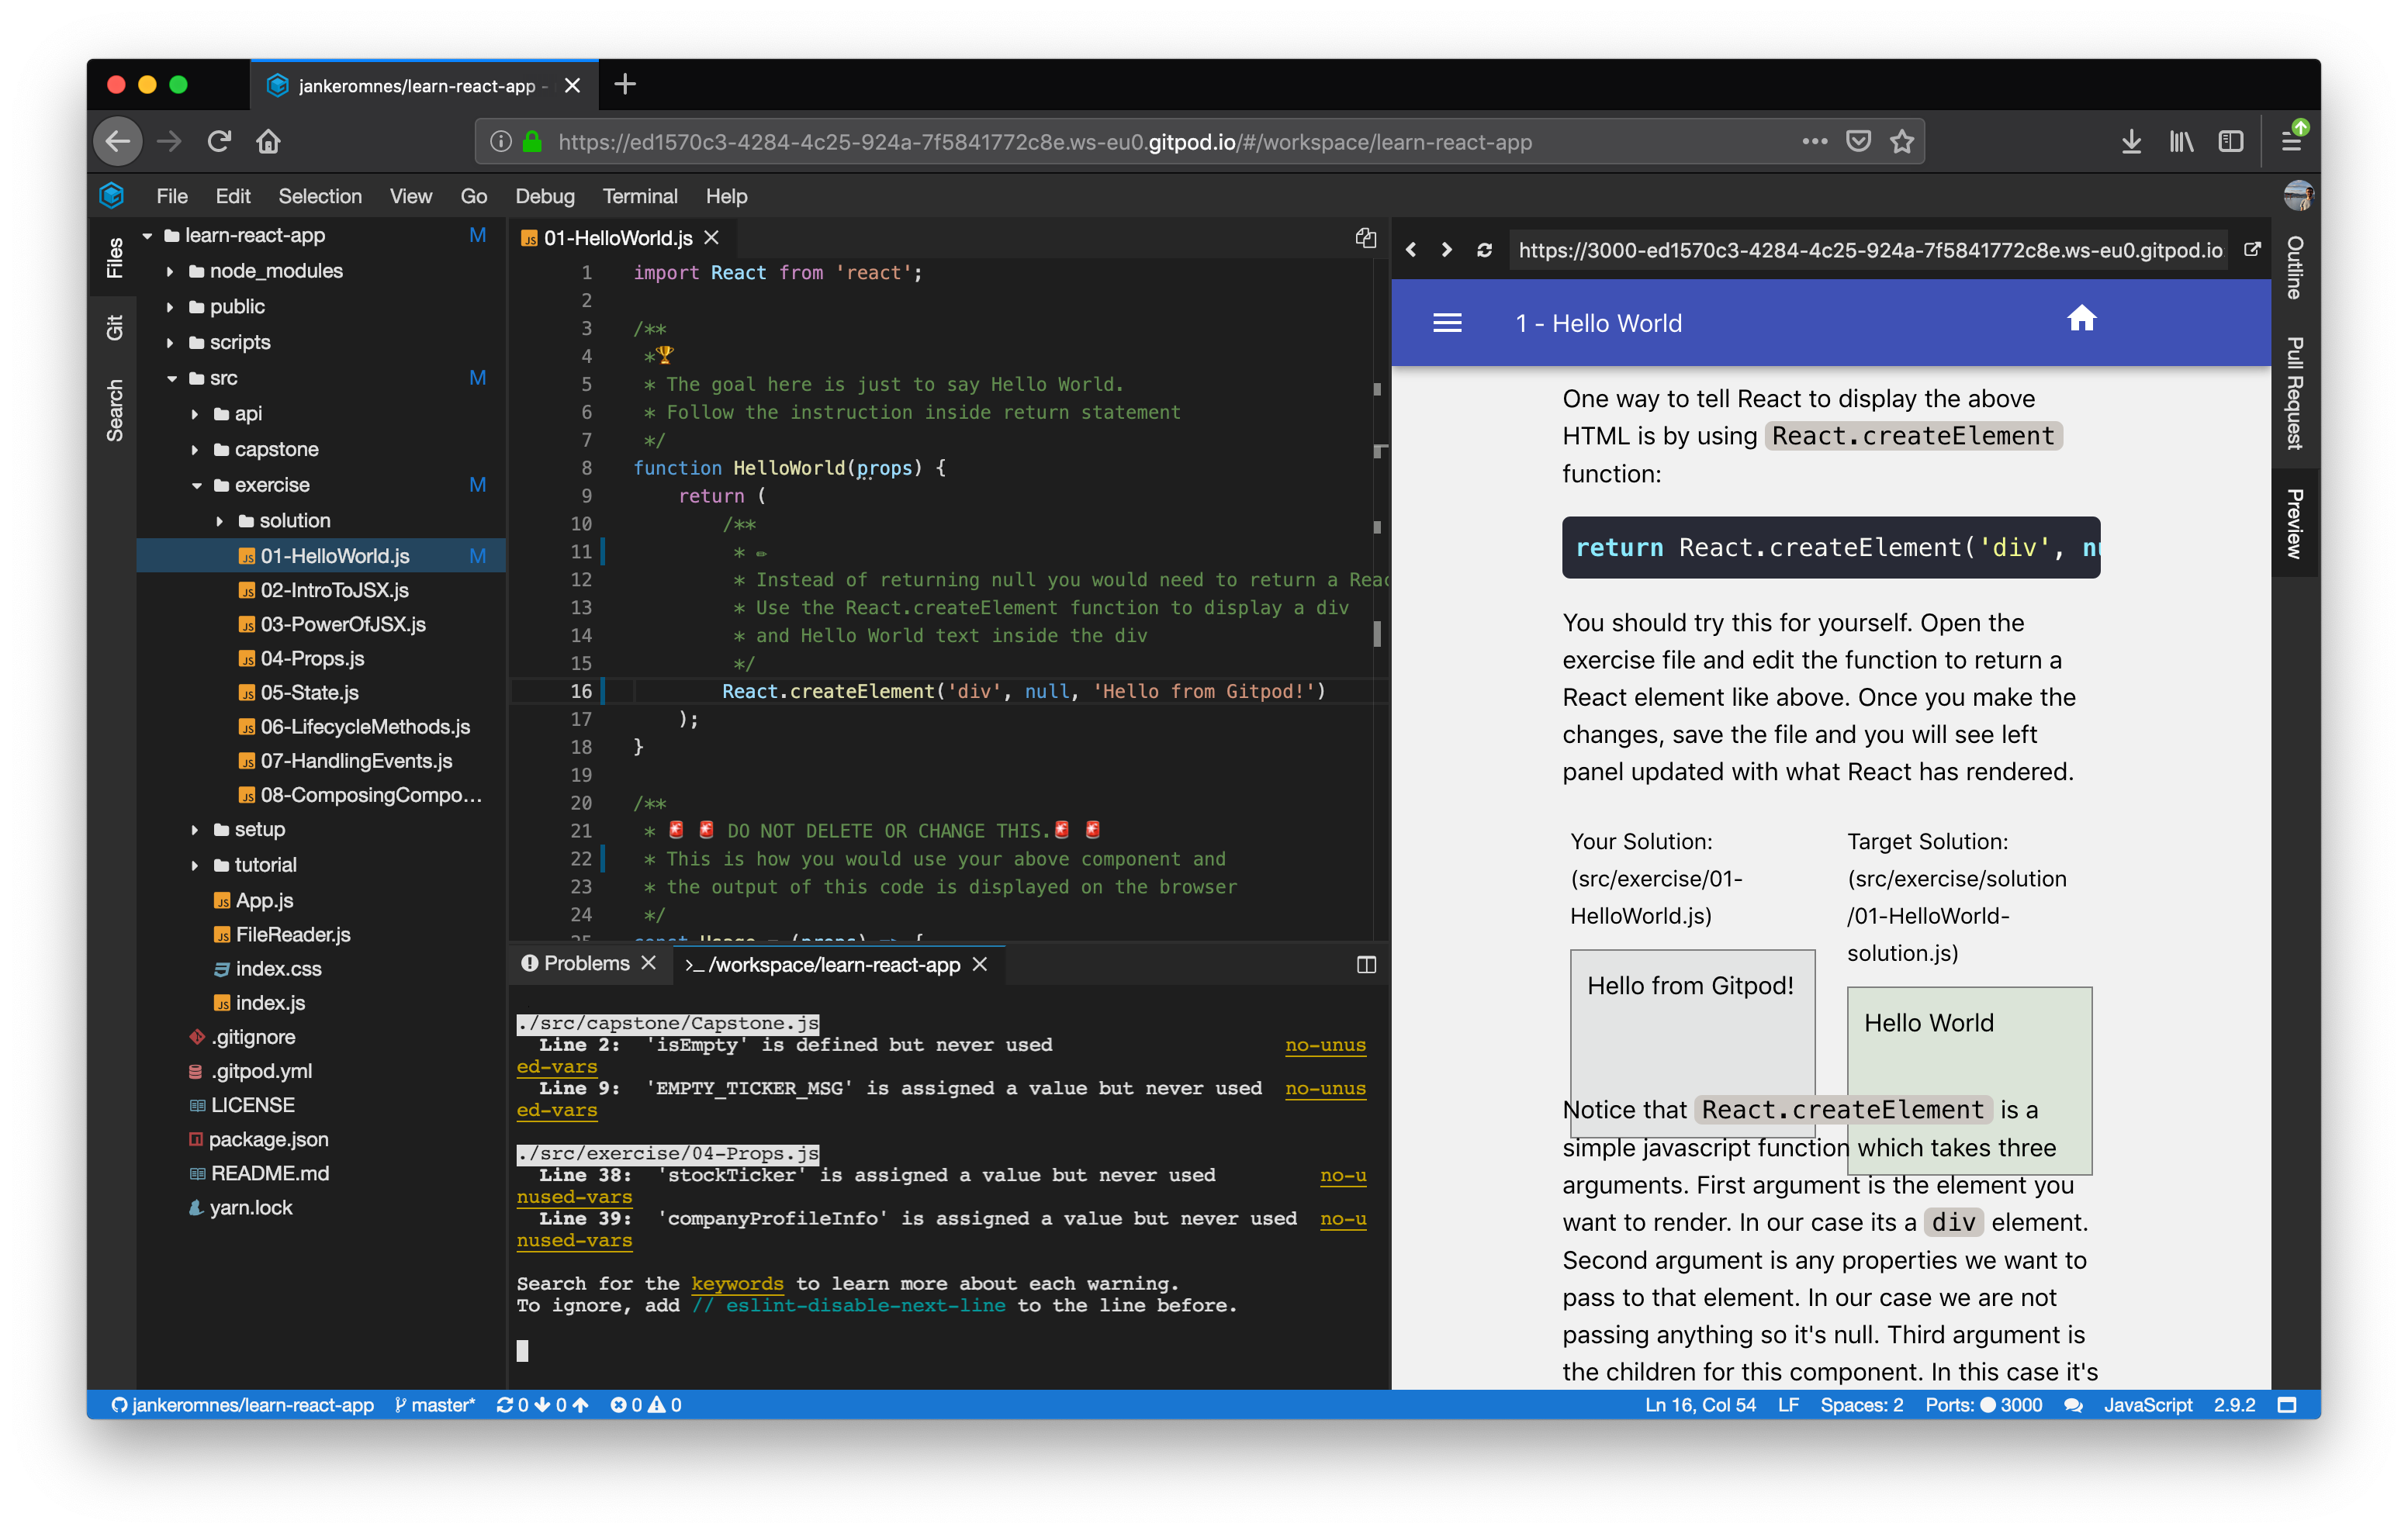Click sync changes indicator in status bar
The height and width of the screenshot is (1534, 2408).
(x=542, y=1405)
